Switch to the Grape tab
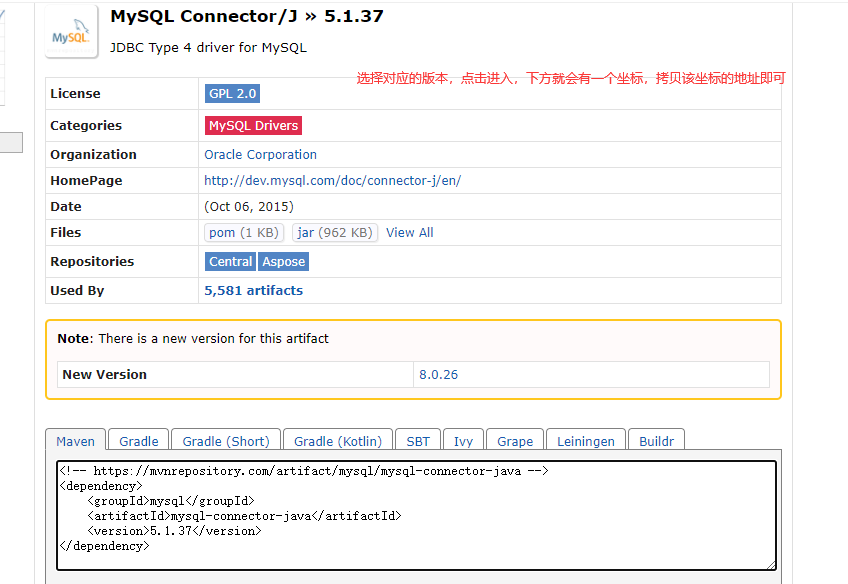 point(515,441)
